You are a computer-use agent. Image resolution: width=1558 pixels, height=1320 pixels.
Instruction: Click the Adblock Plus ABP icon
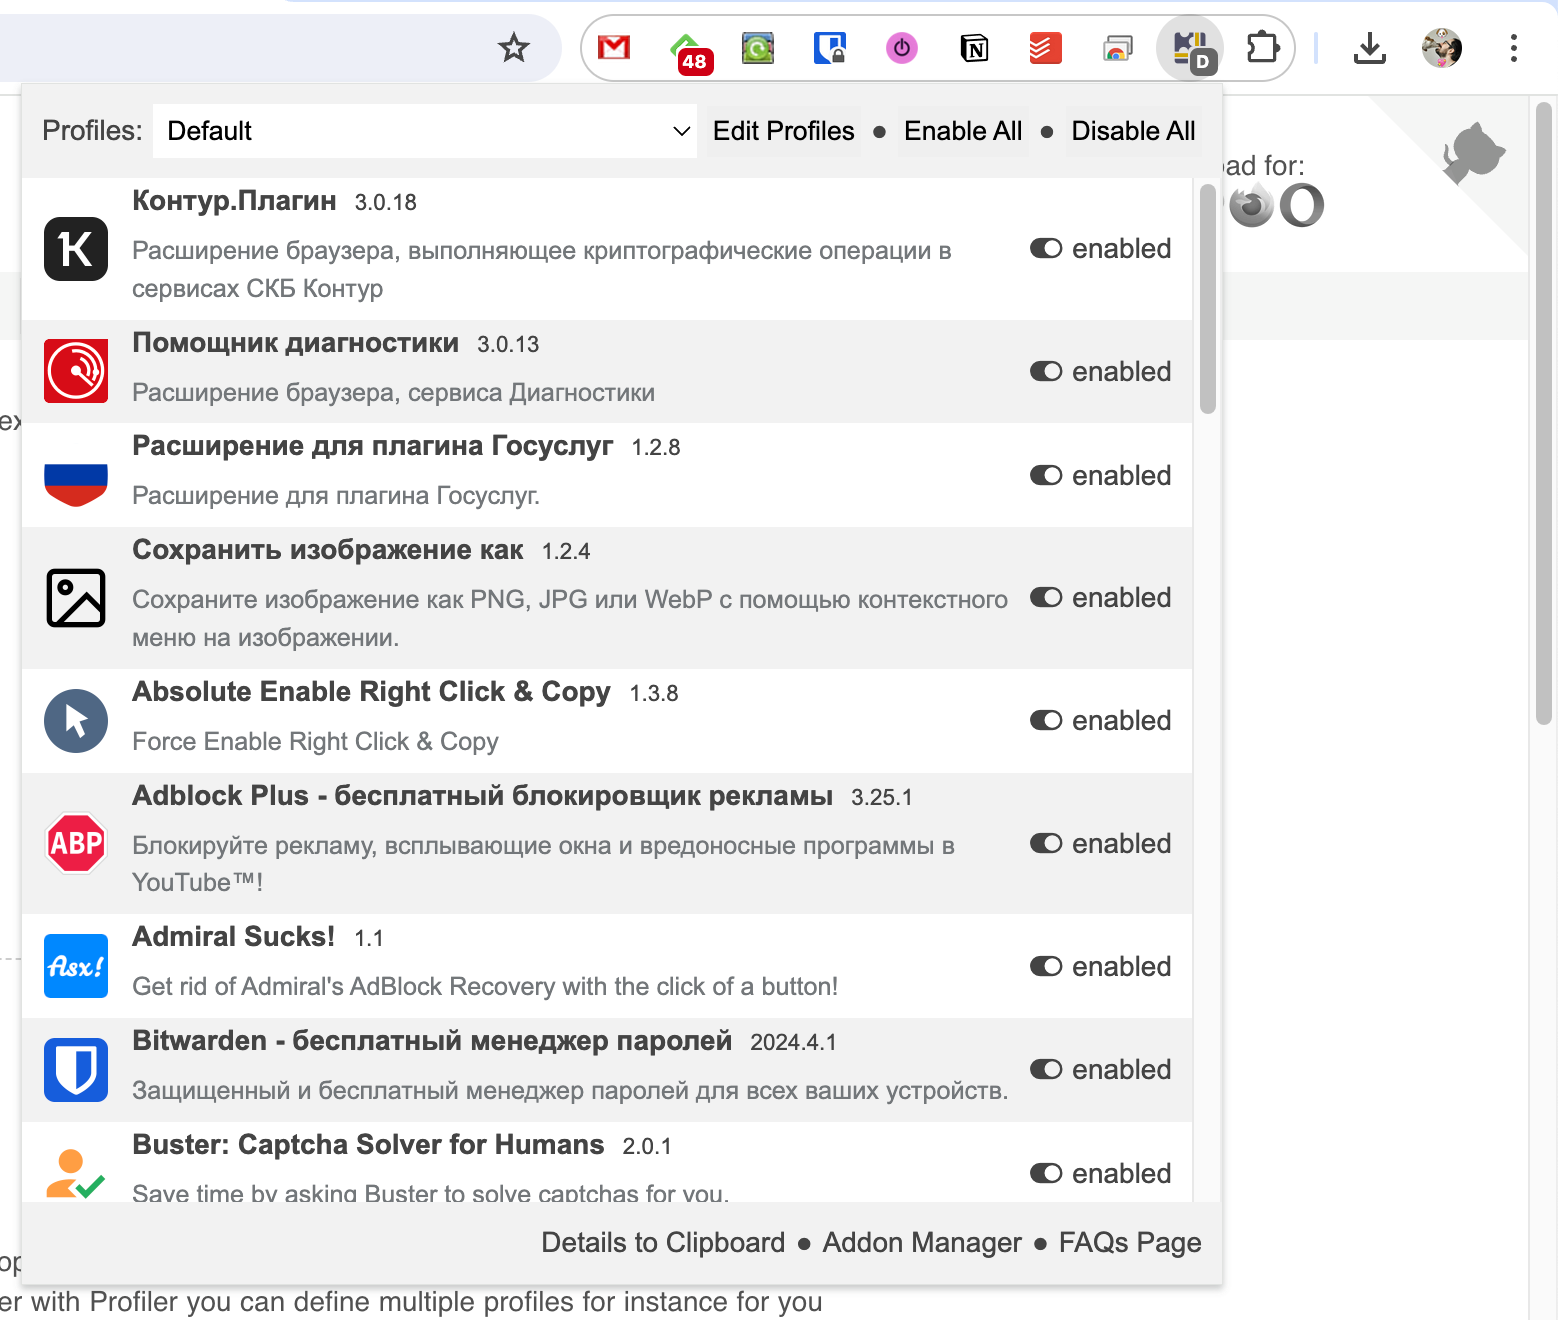pos(76,843)
